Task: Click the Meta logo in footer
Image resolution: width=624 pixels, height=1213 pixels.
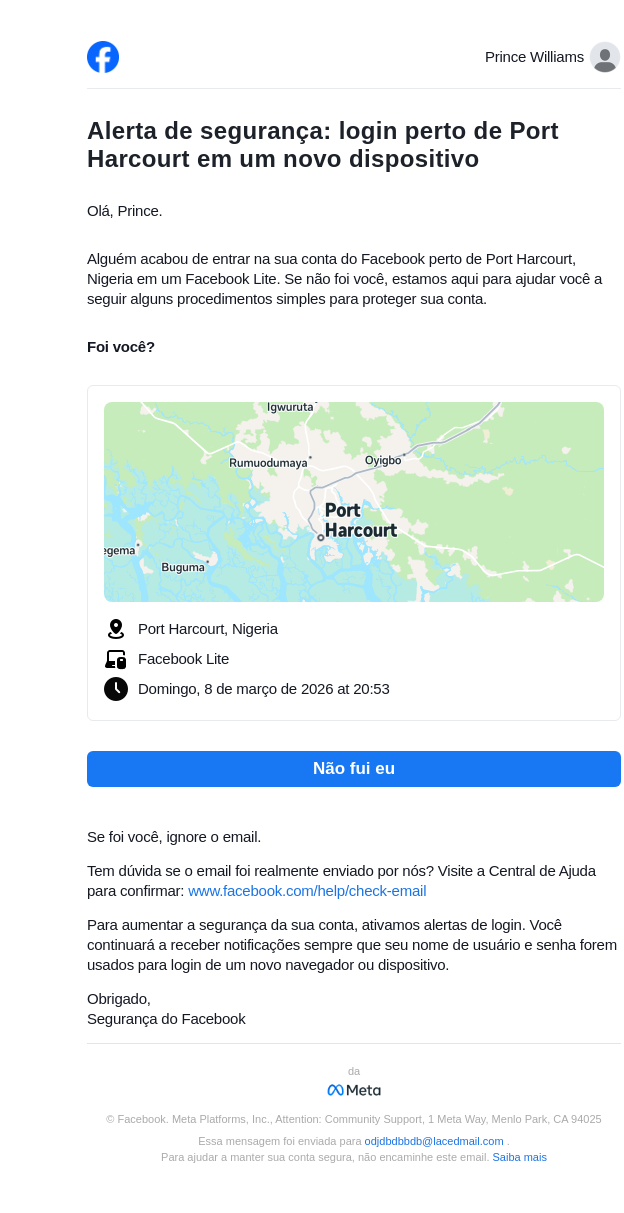Action: pos(354,1090)
